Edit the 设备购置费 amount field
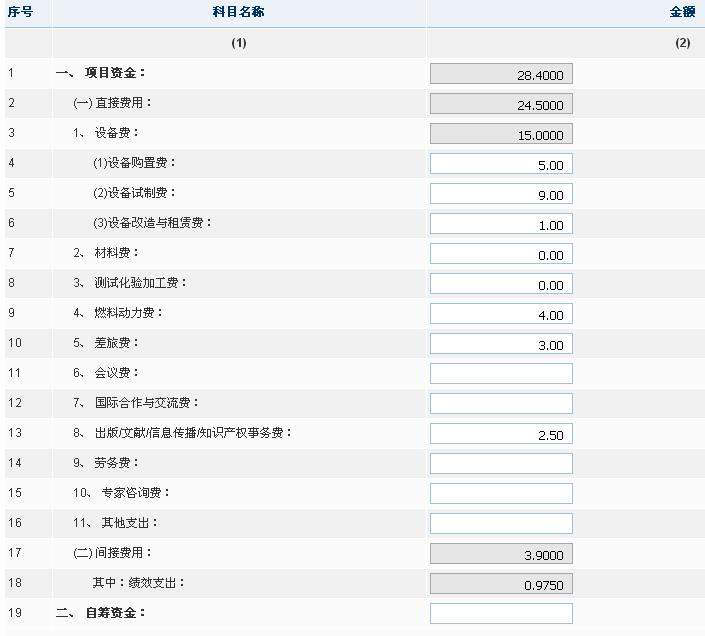This screenshot has width=705, height=636. click(x=501, y=164)
